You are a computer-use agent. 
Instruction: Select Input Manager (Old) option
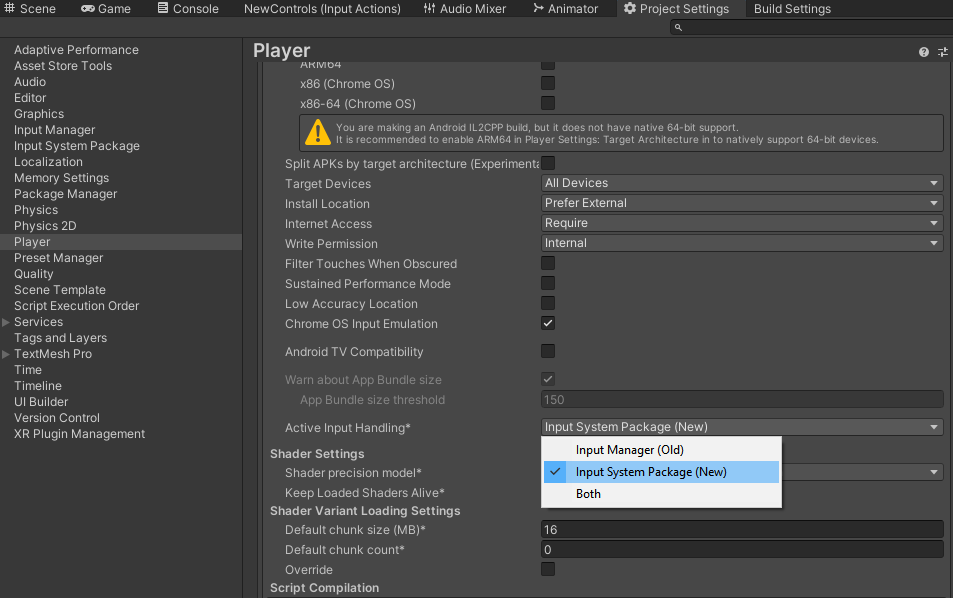629,450
